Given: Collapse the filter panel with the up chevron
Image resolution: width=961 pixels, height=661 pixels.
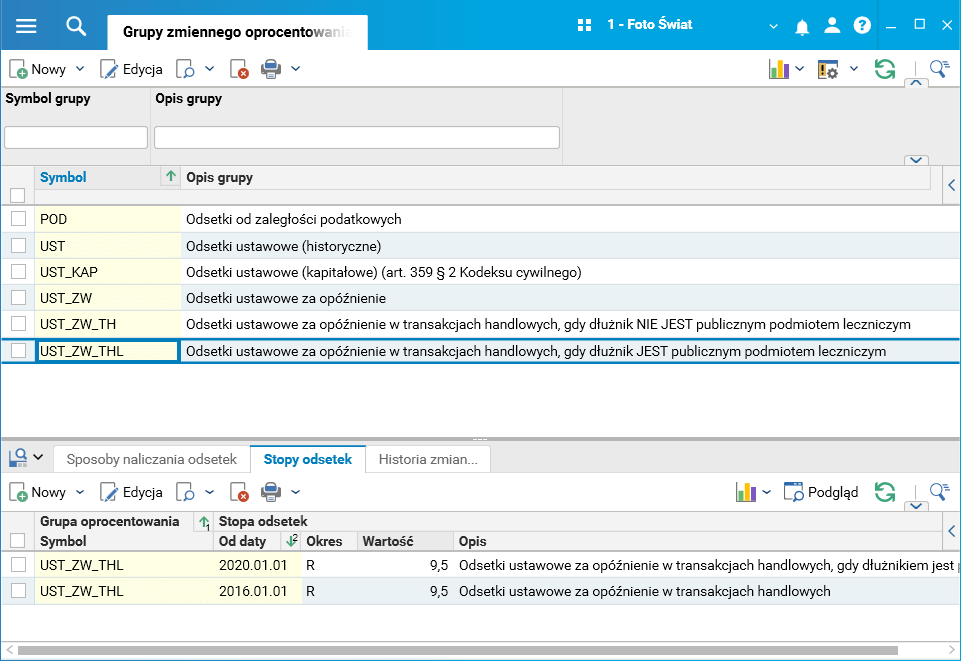Looking at the screenshot, I should coord(916,83).
